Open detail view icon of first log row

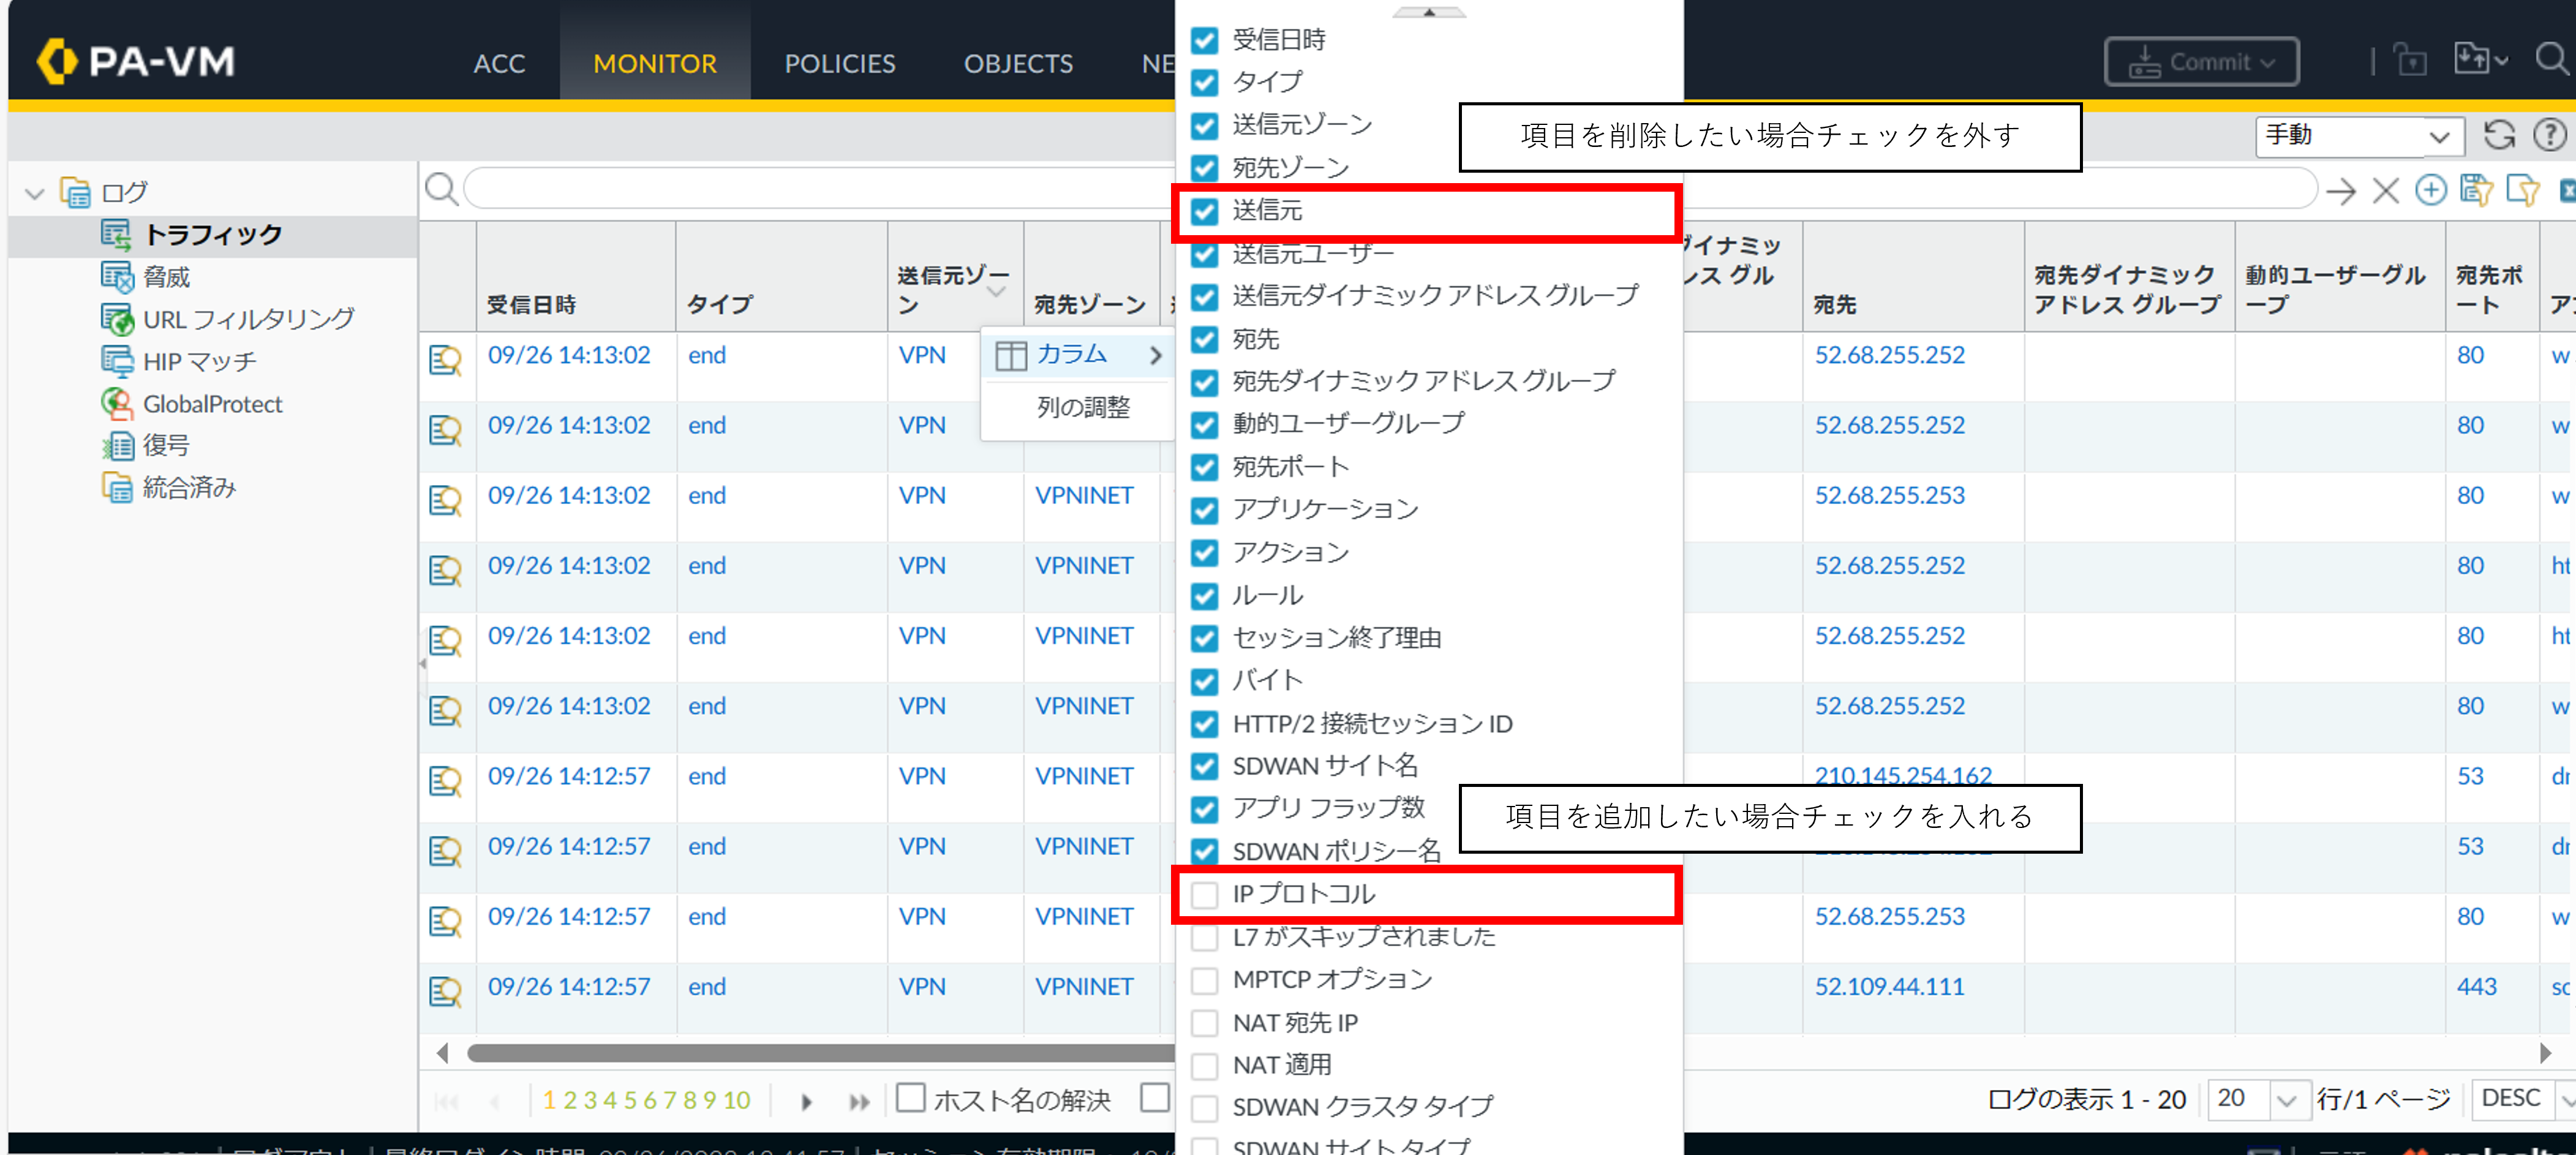coord(445,359)
